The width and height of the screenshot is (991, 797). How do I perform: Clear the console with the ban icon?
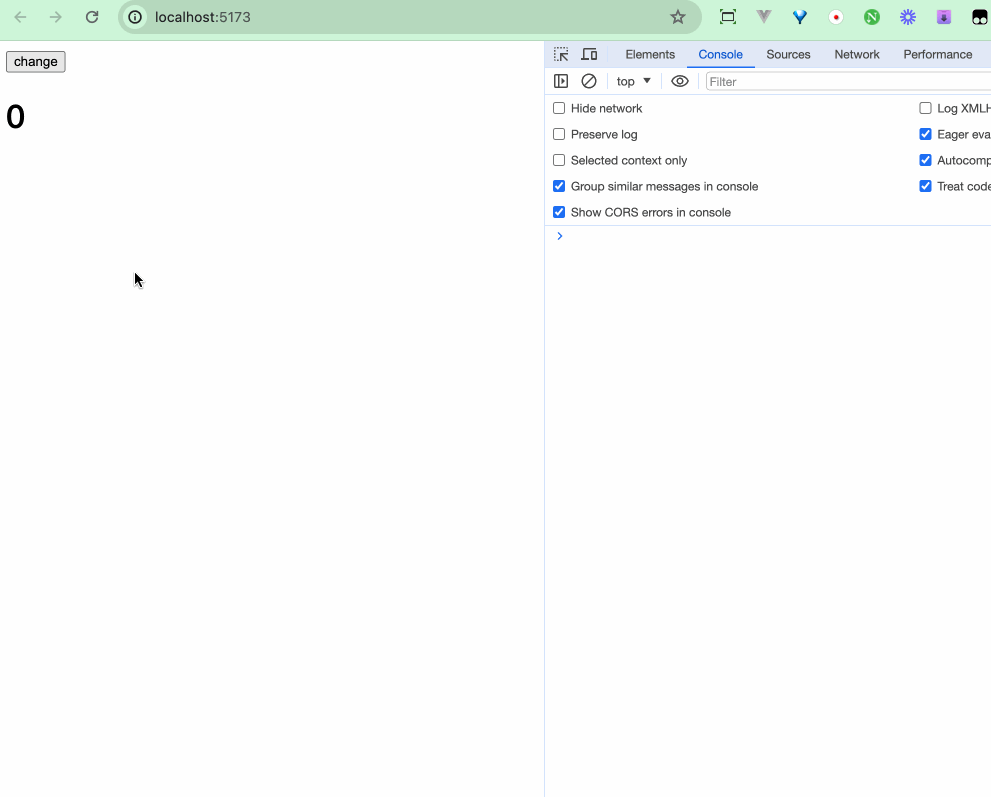[589, 81]
